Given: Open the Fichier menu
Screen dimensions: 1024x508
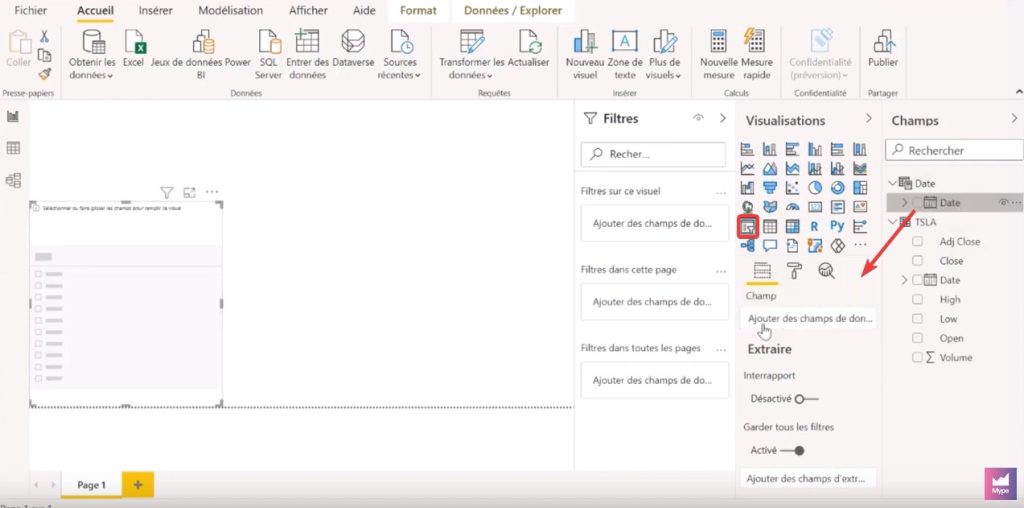Looking at the screenshot, I should click(x=31, y=10).
